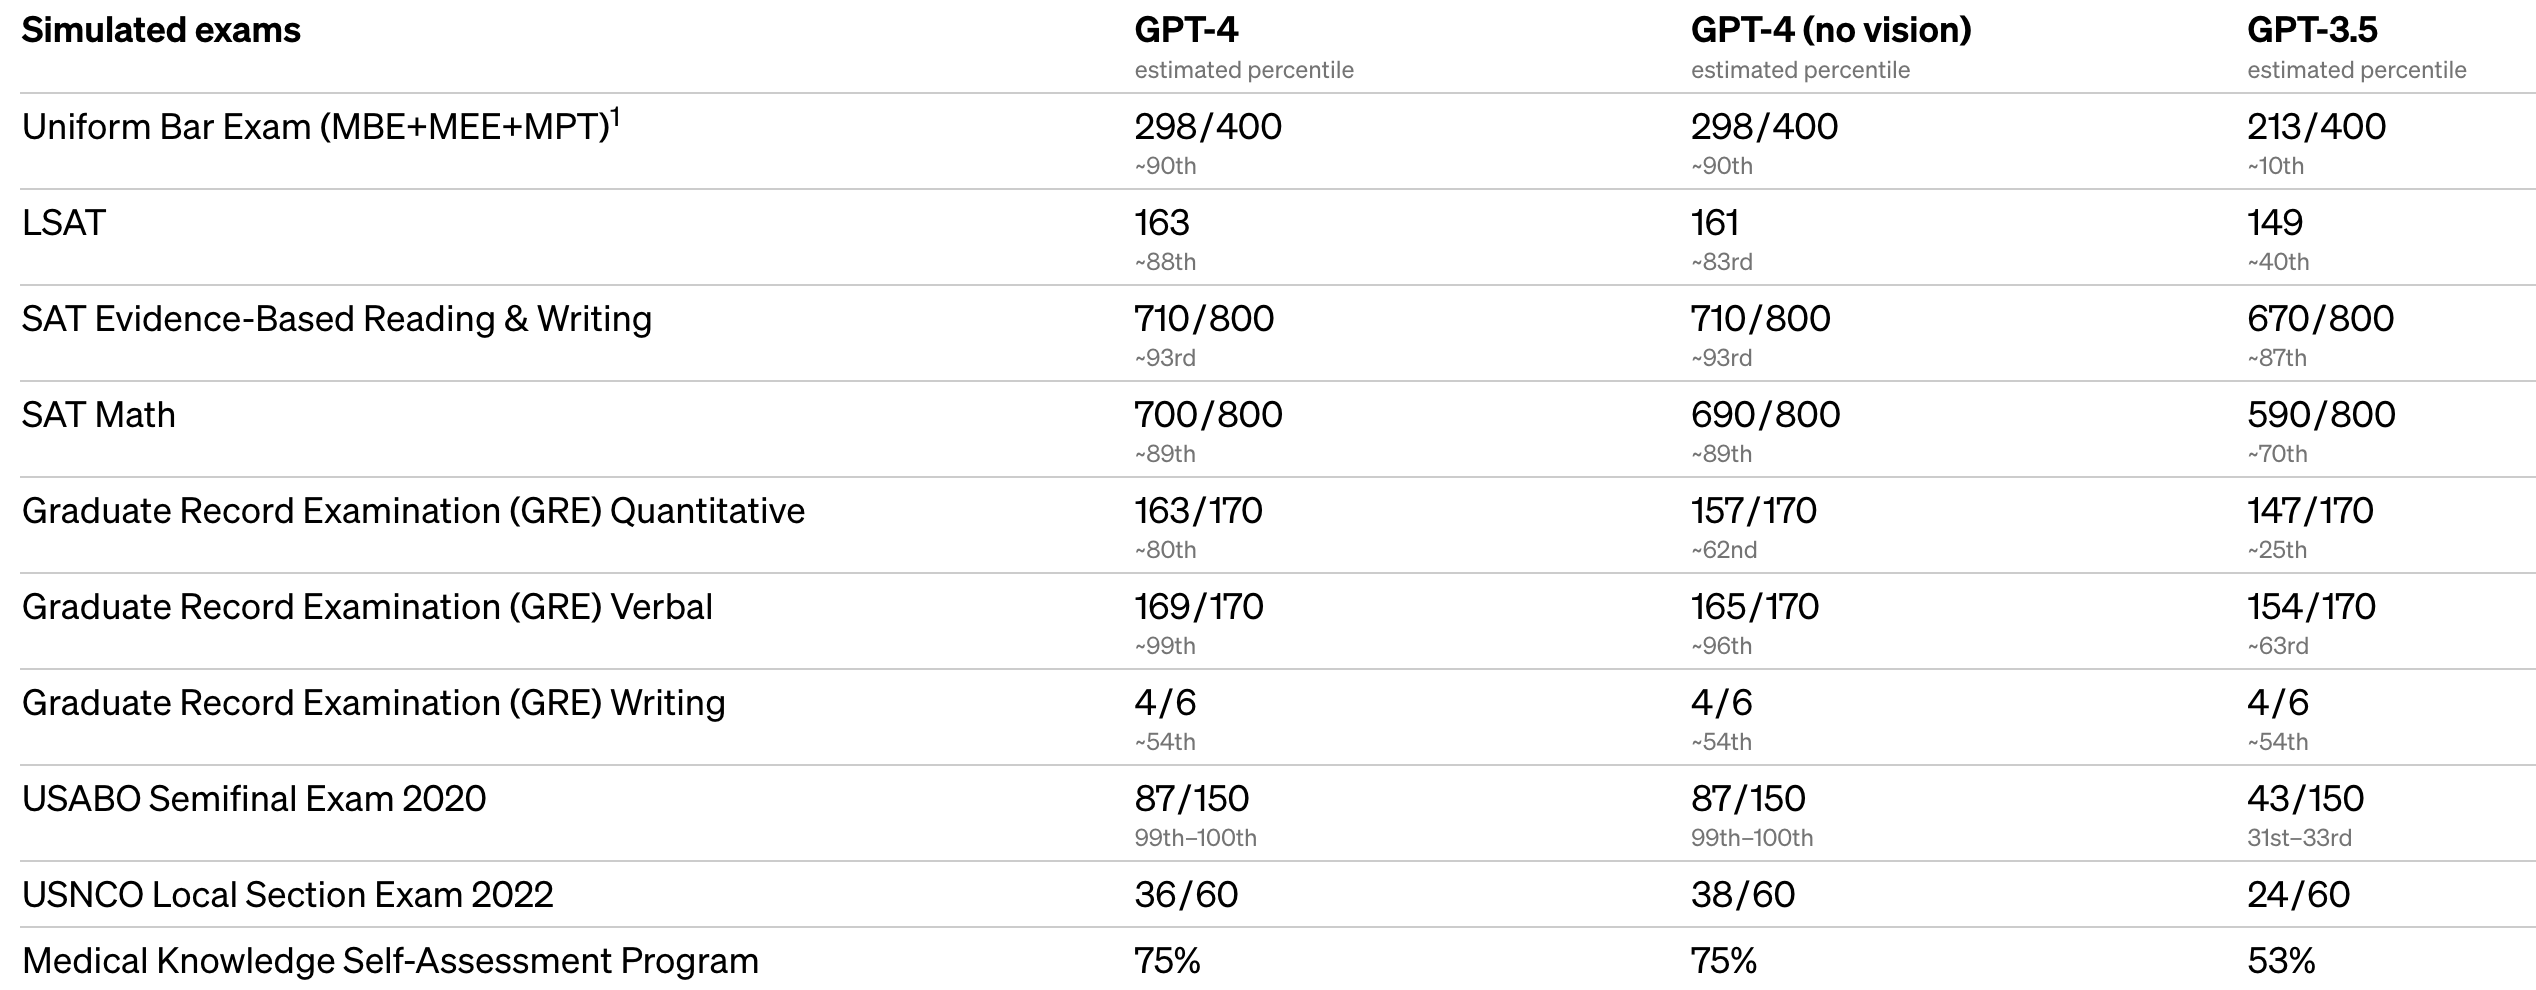
Task: Click the GPT-4 SAT Math score 700/800
Action: pyautogui.click(x=1208, y=415)
